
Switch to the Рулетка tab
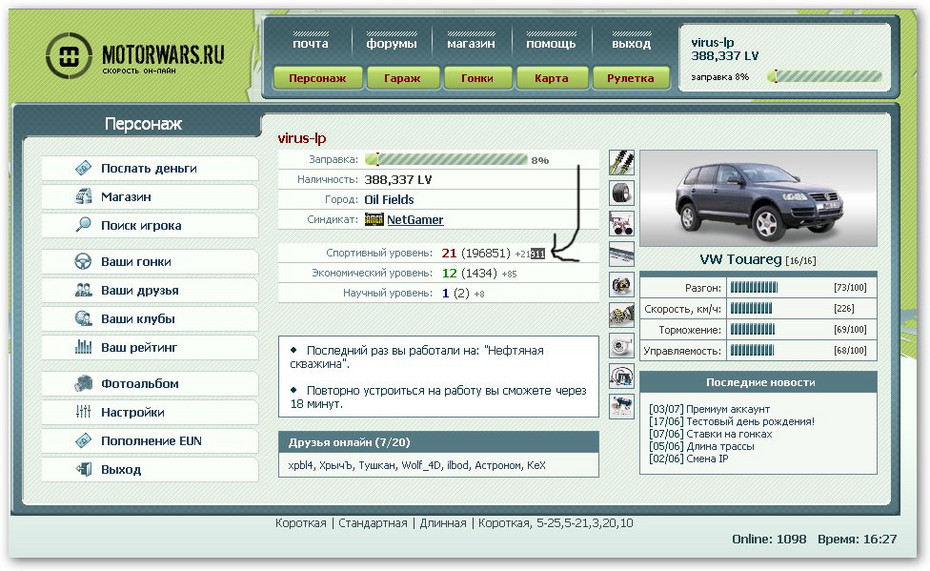point(630,78)
